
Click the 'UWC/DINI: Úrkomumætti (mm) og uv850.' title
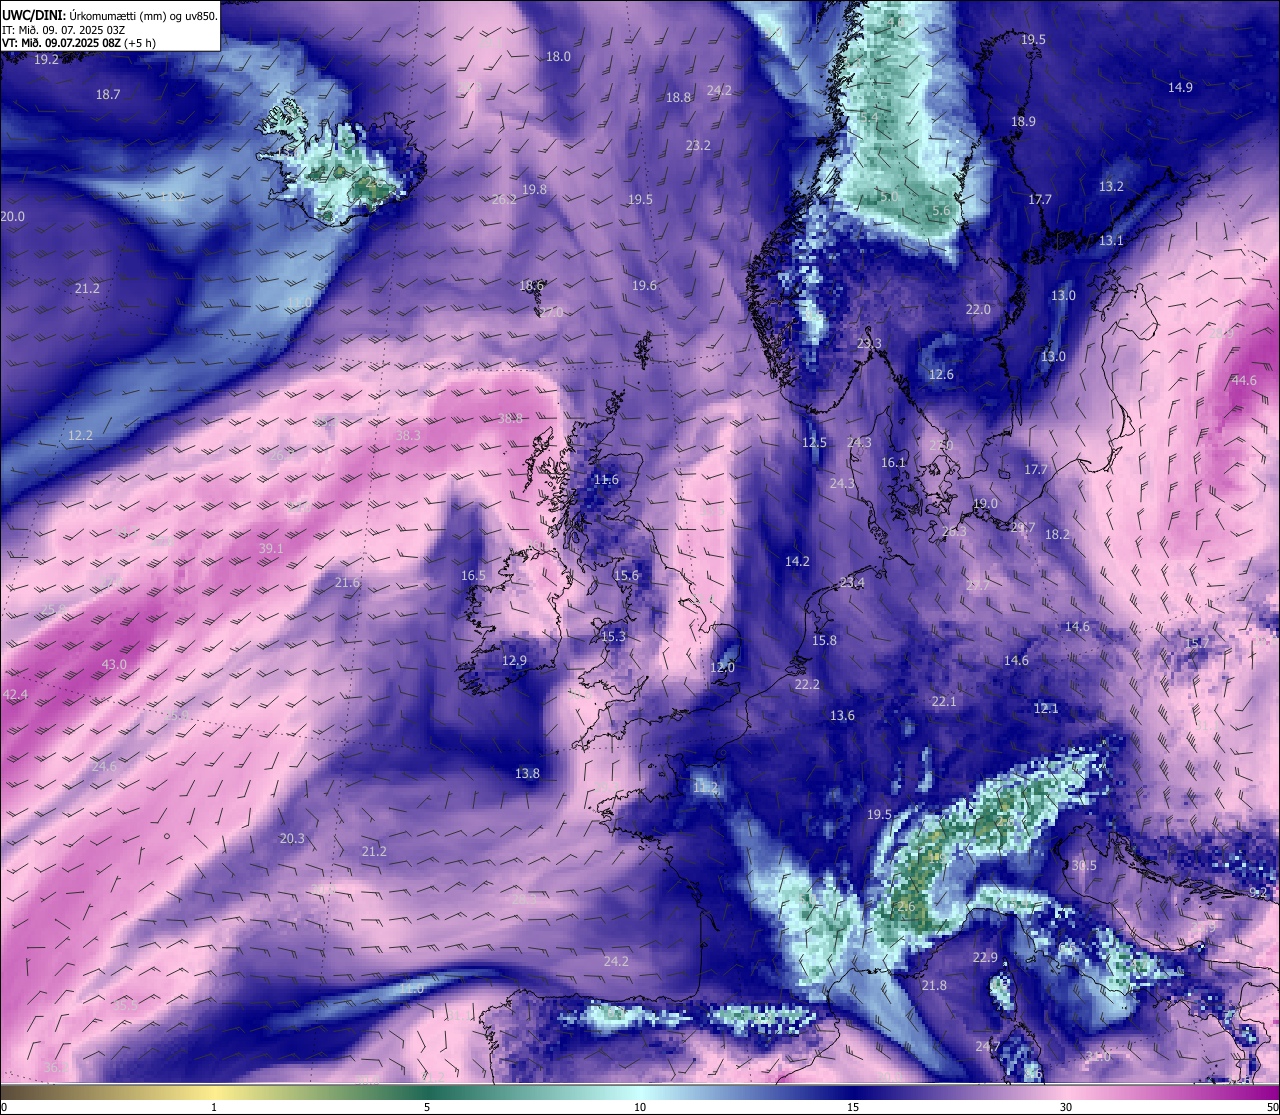(109, 15)
